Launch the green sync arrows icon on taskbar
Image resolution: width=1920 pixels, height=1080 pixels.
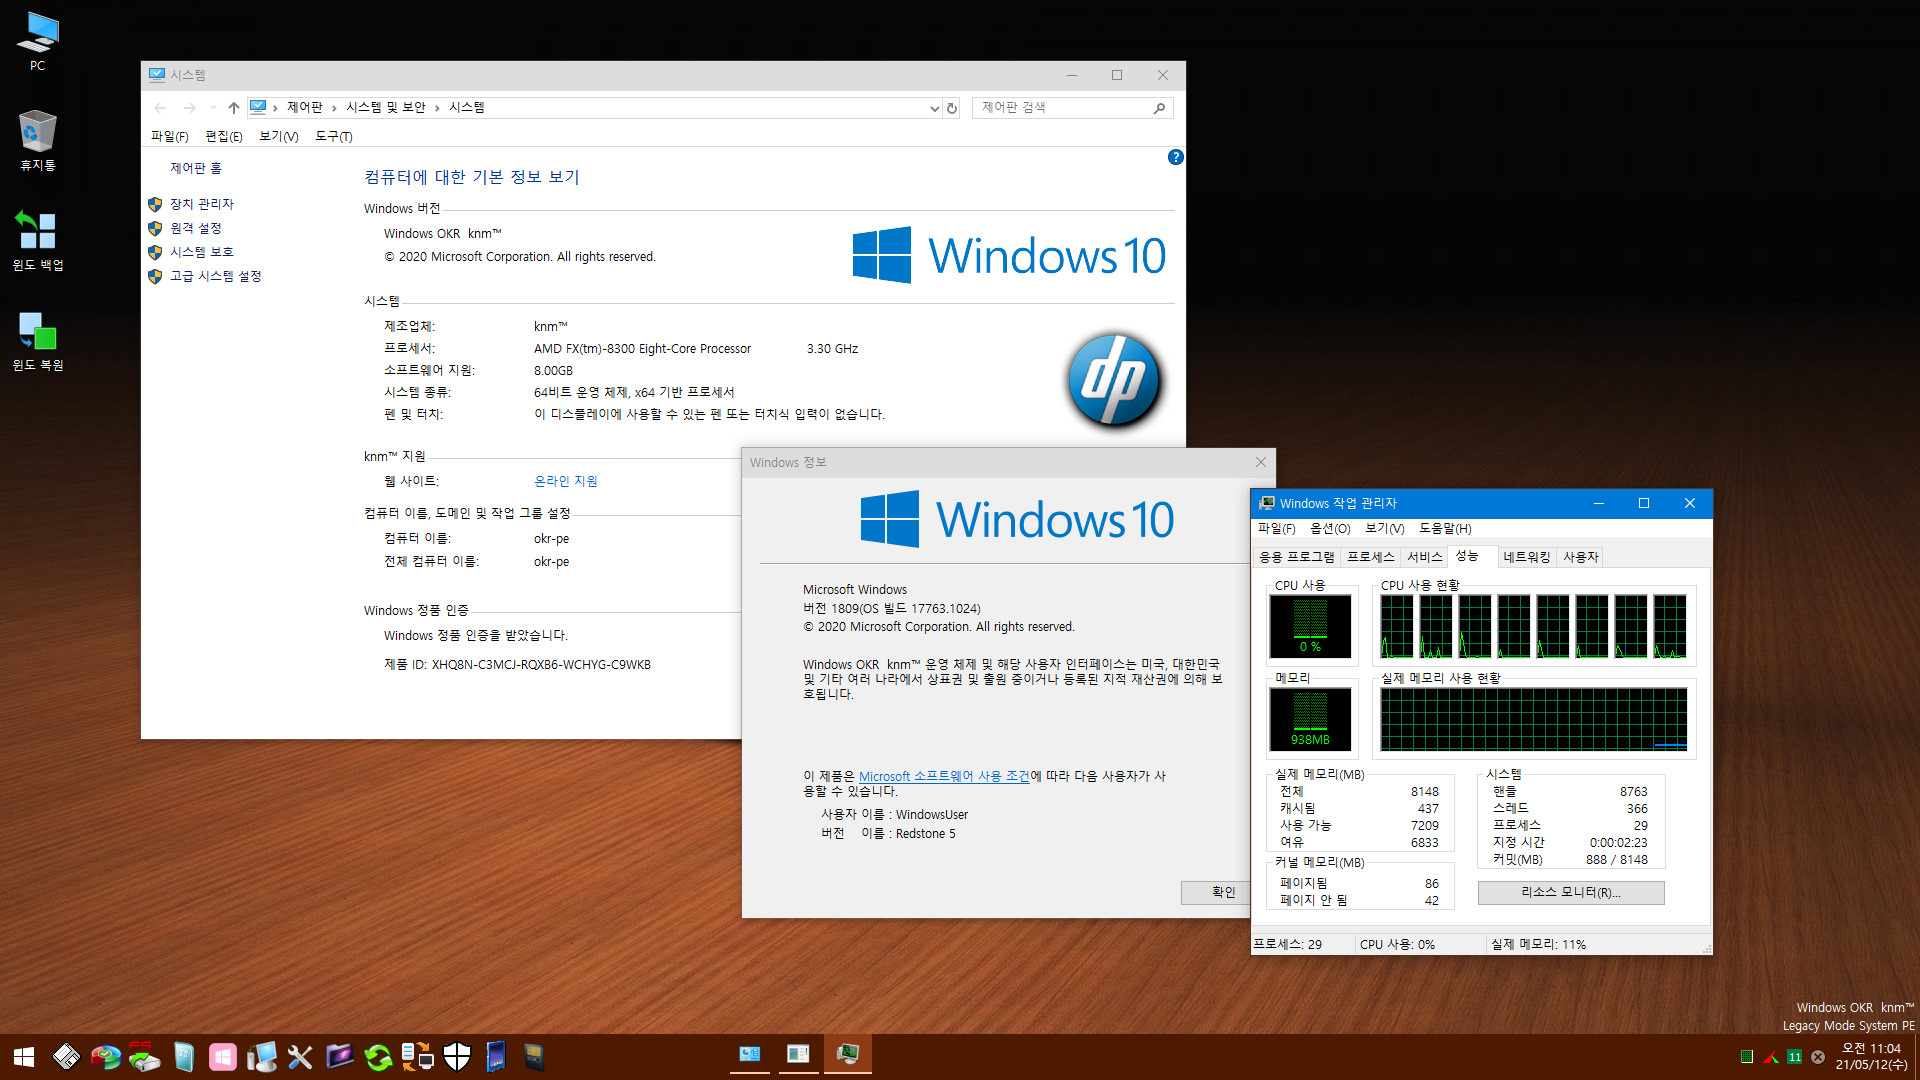(x=378, y=1057)
